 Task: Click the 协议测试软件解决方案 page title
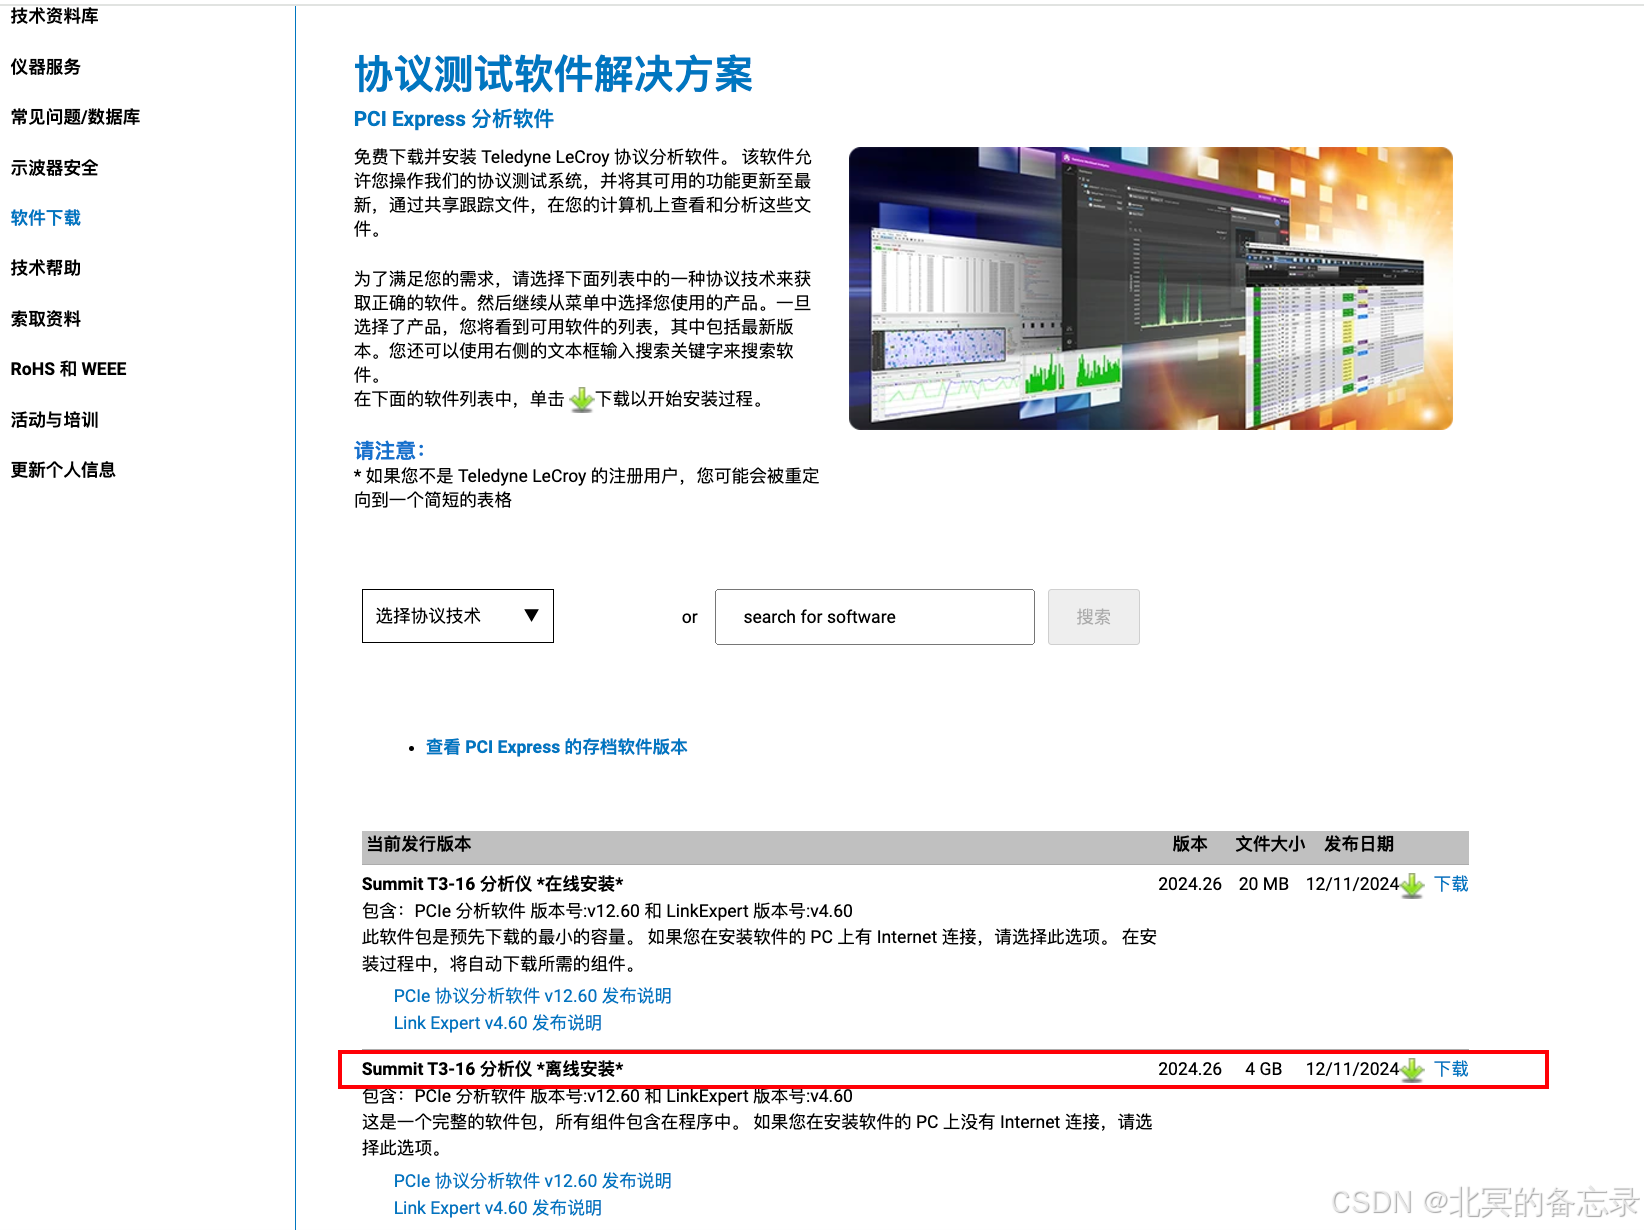553,74
